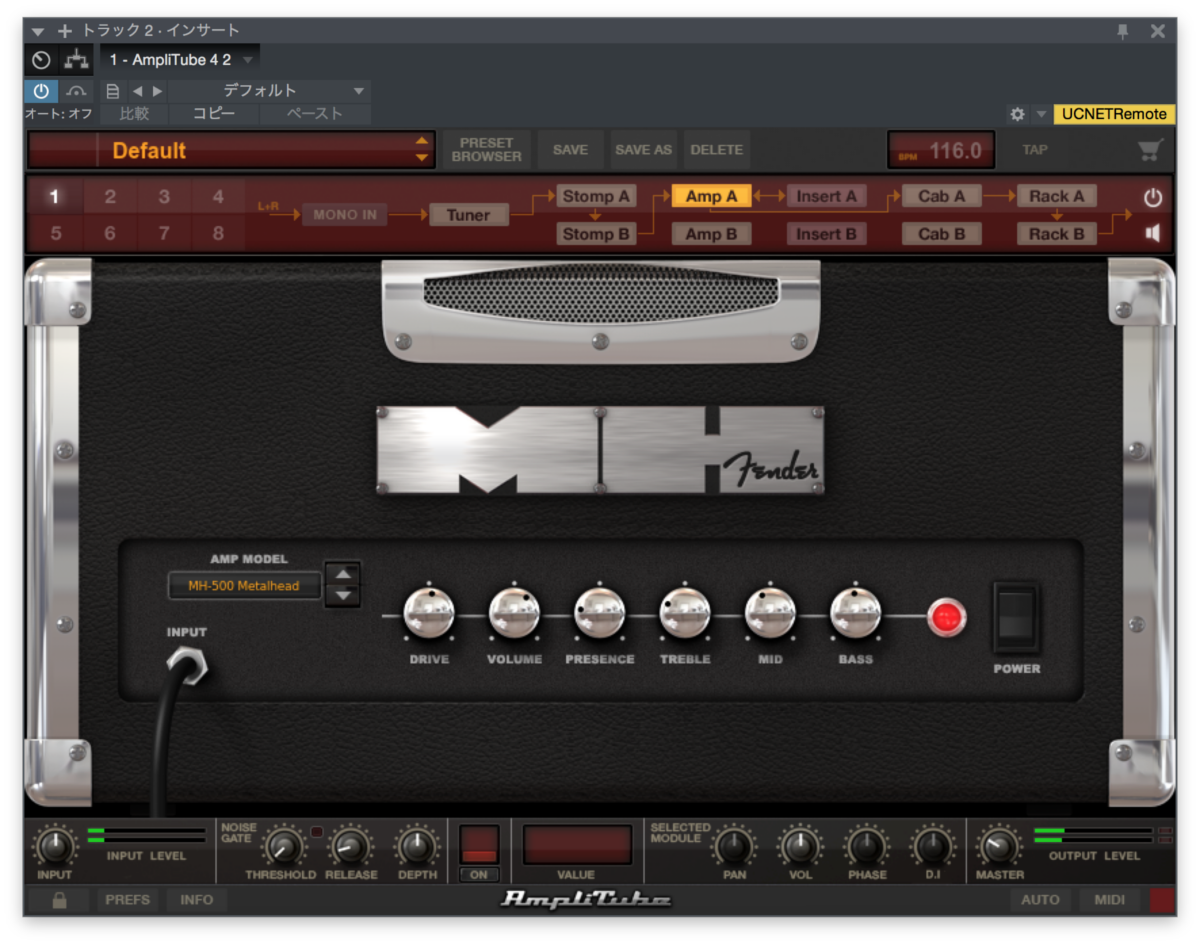Select the Rack A module
Viewport: 1200px width, 945px height.
(x=1057, y=197)
